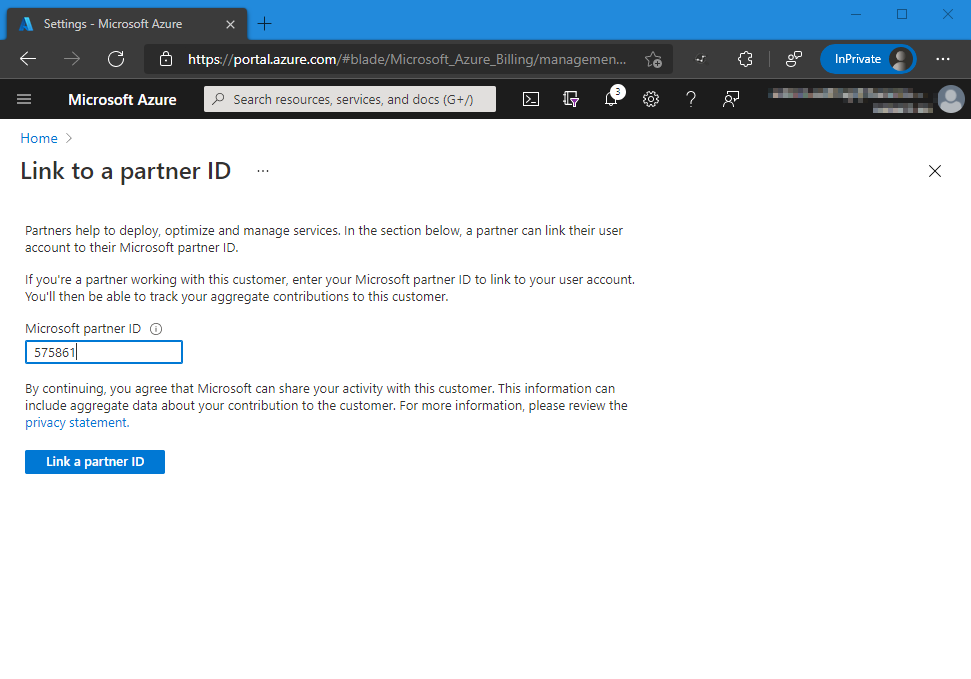971x679 pixels.
Task: Click the Microsoft partner ID input field
Action: [104, 352]
